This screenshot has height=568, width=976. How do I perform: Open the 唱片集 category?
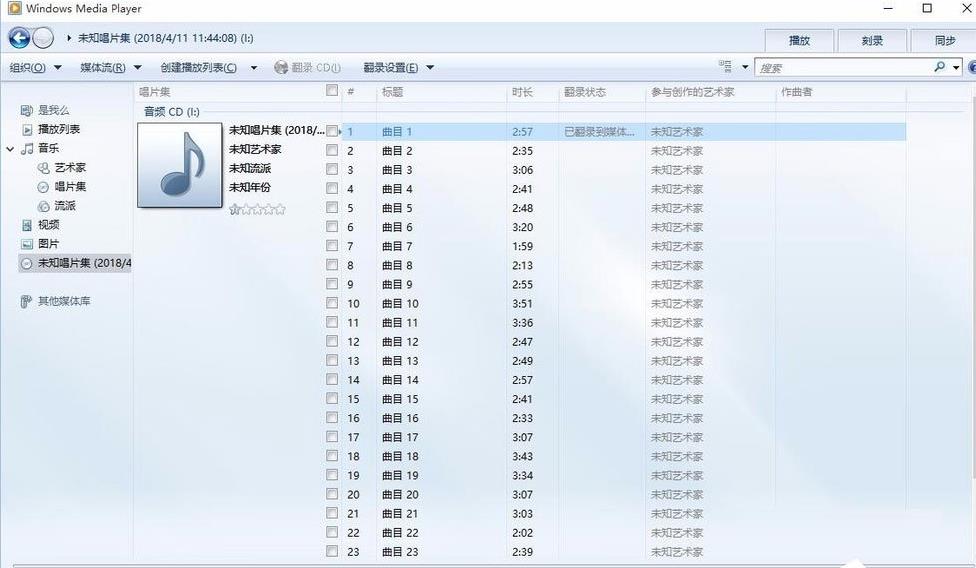point(70,187)
